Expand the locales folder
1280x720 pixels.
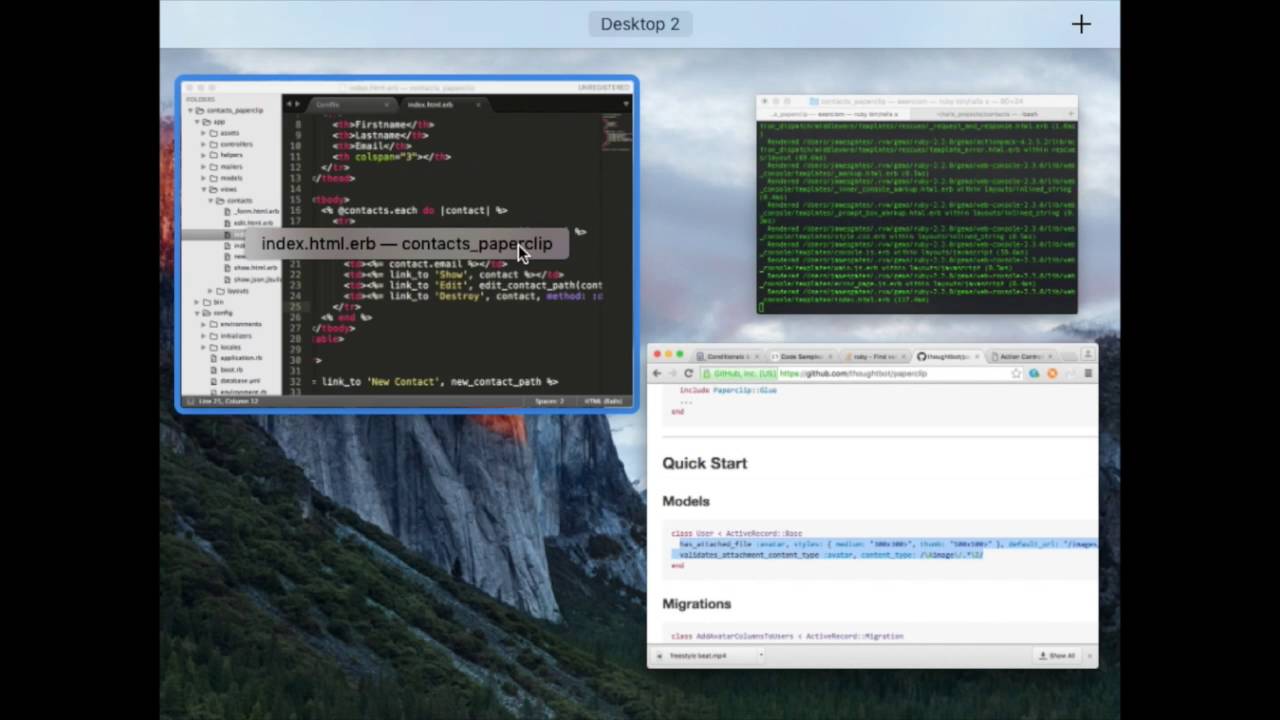pos(204,347)
